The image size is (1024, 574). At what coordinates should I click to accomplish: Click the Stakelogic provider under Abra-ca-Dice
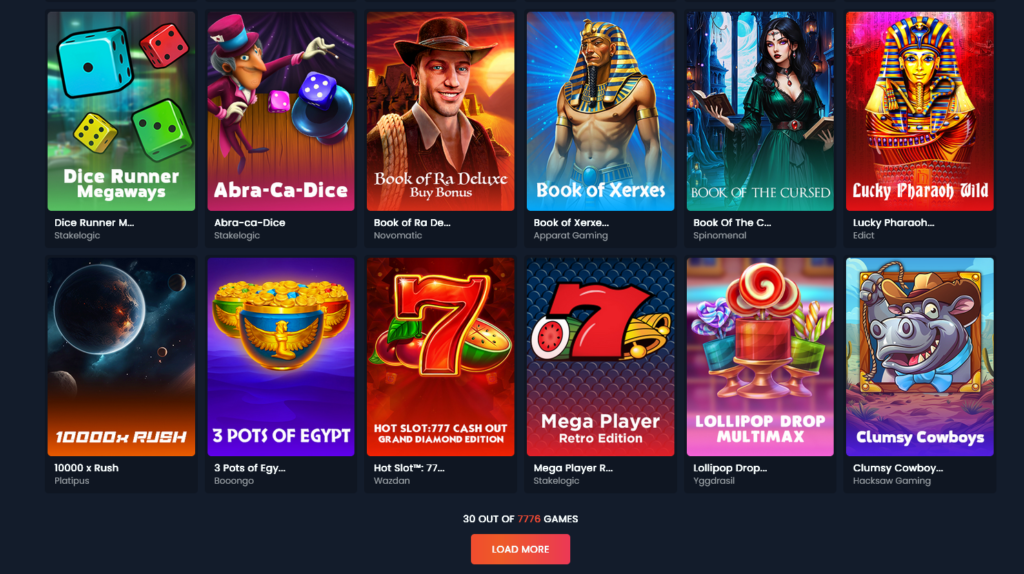(237, 236)
